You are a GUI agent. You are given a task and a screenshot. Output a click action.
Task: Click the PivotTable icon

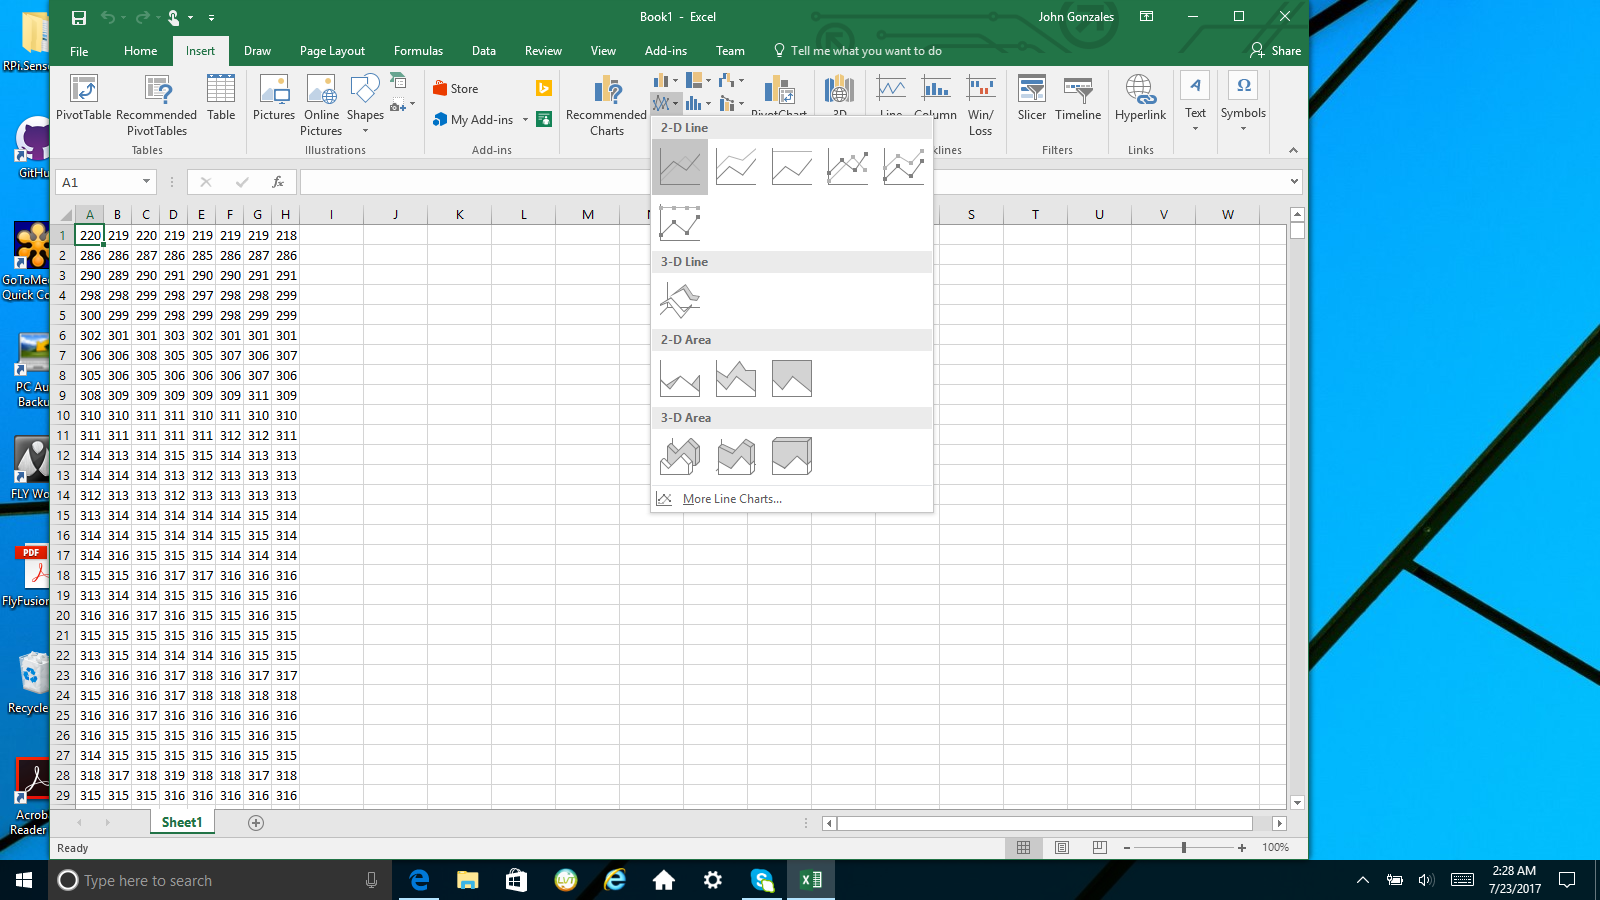click(84, 99)
